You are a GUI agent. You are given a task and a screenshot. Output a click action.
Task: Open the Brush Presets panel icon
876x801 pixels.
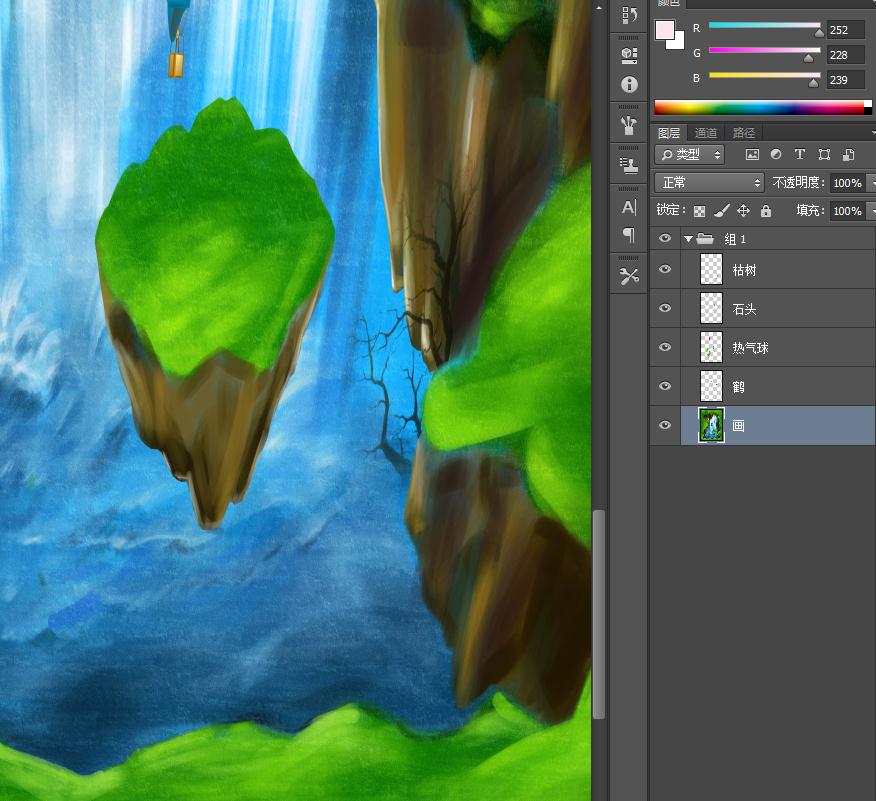coord(629,125)
